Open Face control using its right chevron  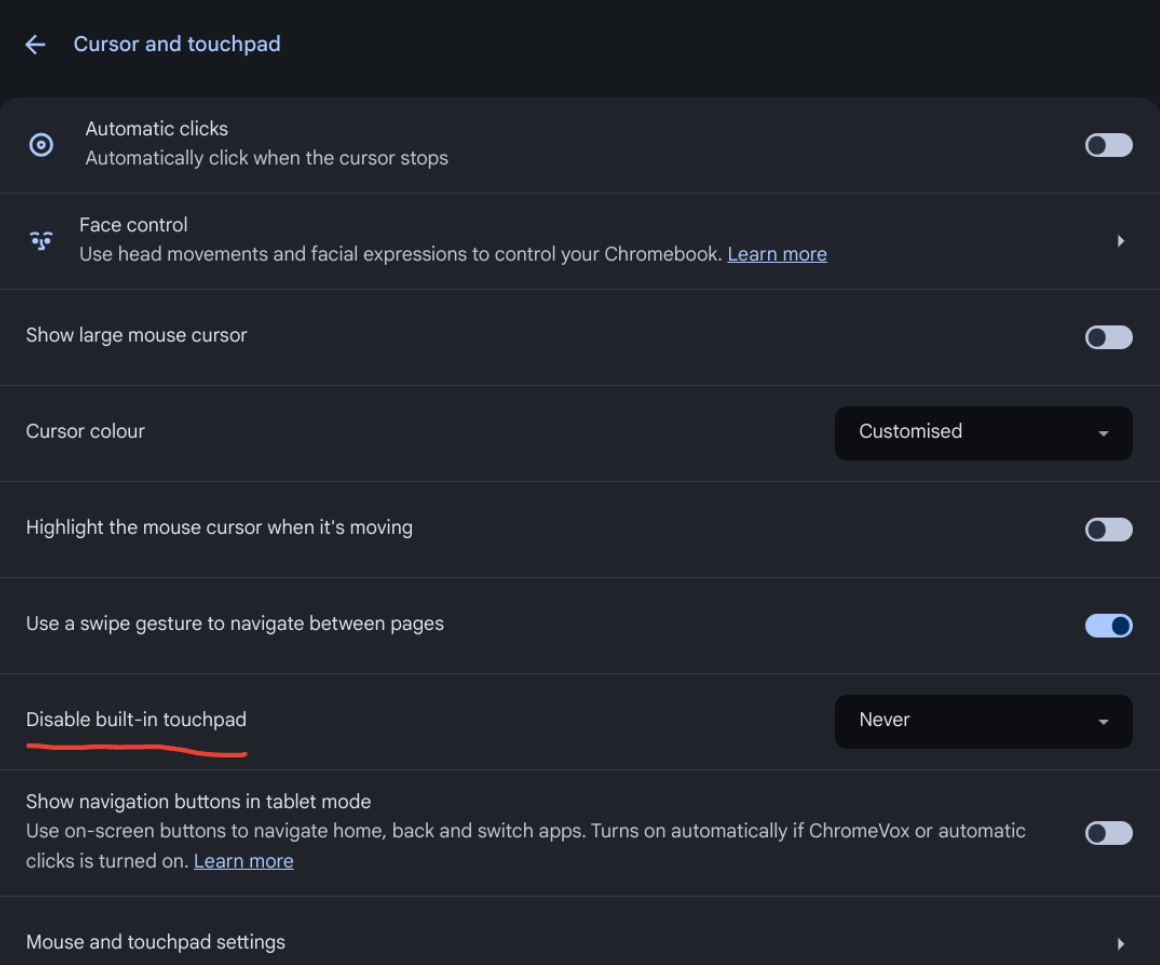pyautogui.click(x=1120, y=241)
